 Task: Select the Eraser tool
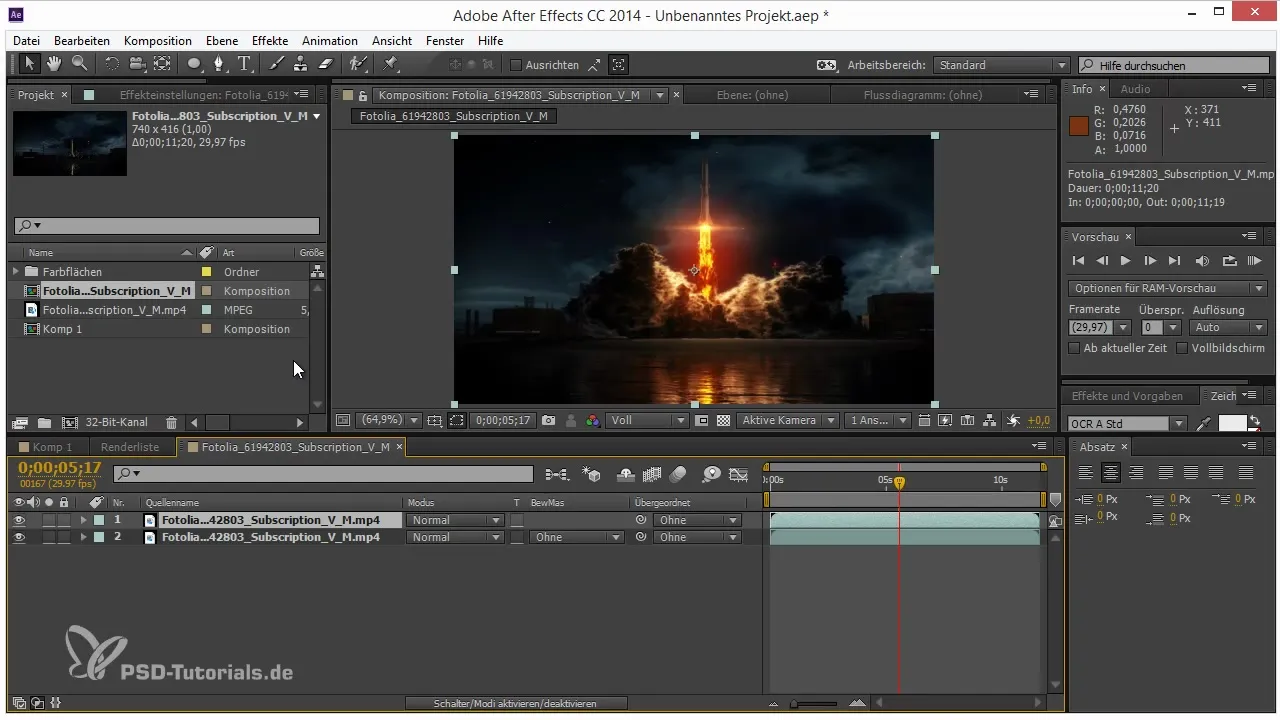tap(324, 64)
